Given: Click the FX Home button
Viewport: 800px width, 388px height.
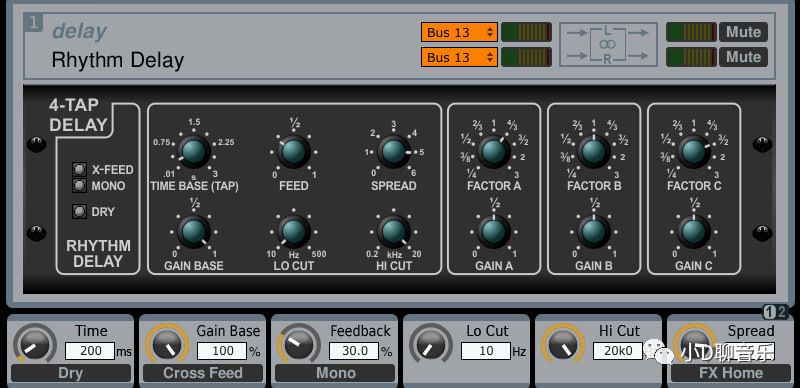Looking at the screenshot, I should tap(731, 373).
